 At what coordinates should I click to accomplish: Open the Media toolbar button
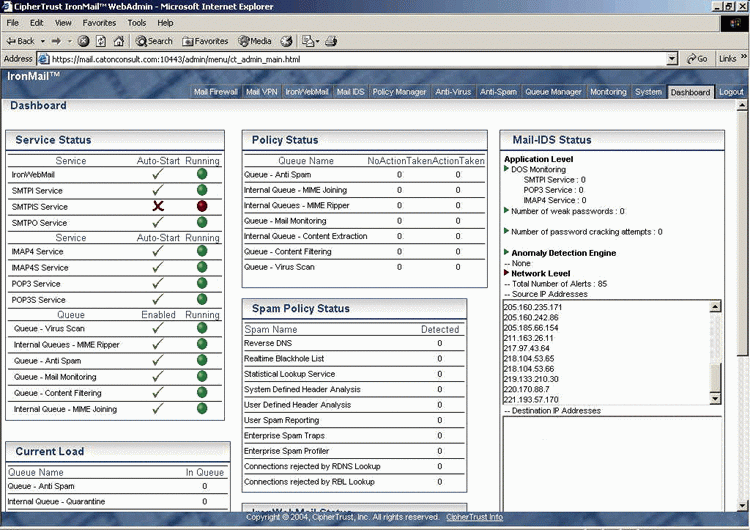pyautogui.click(x=255, y=41)
